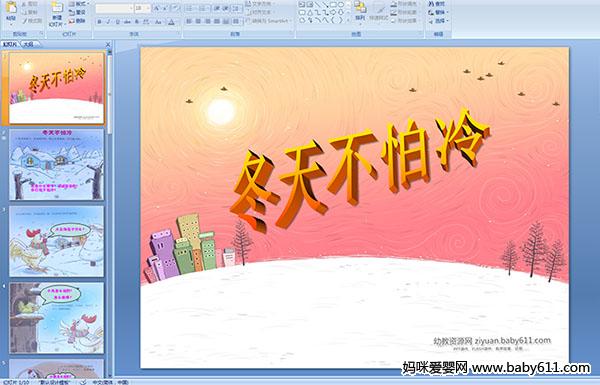Open the Arrange shapes tool
This screenshot has height=385, width=600.
360,11
